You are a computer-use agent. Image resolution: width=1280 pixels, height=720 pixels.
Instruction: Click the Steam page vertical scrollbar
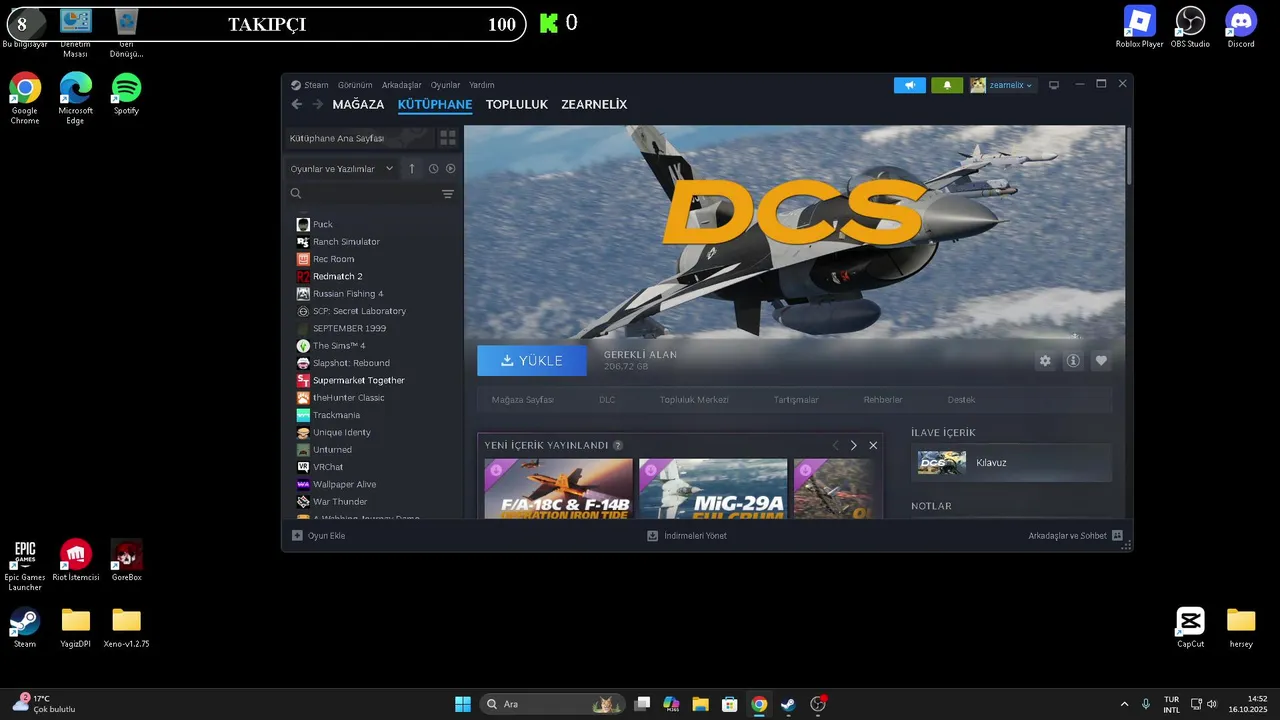click(1129, 156)
